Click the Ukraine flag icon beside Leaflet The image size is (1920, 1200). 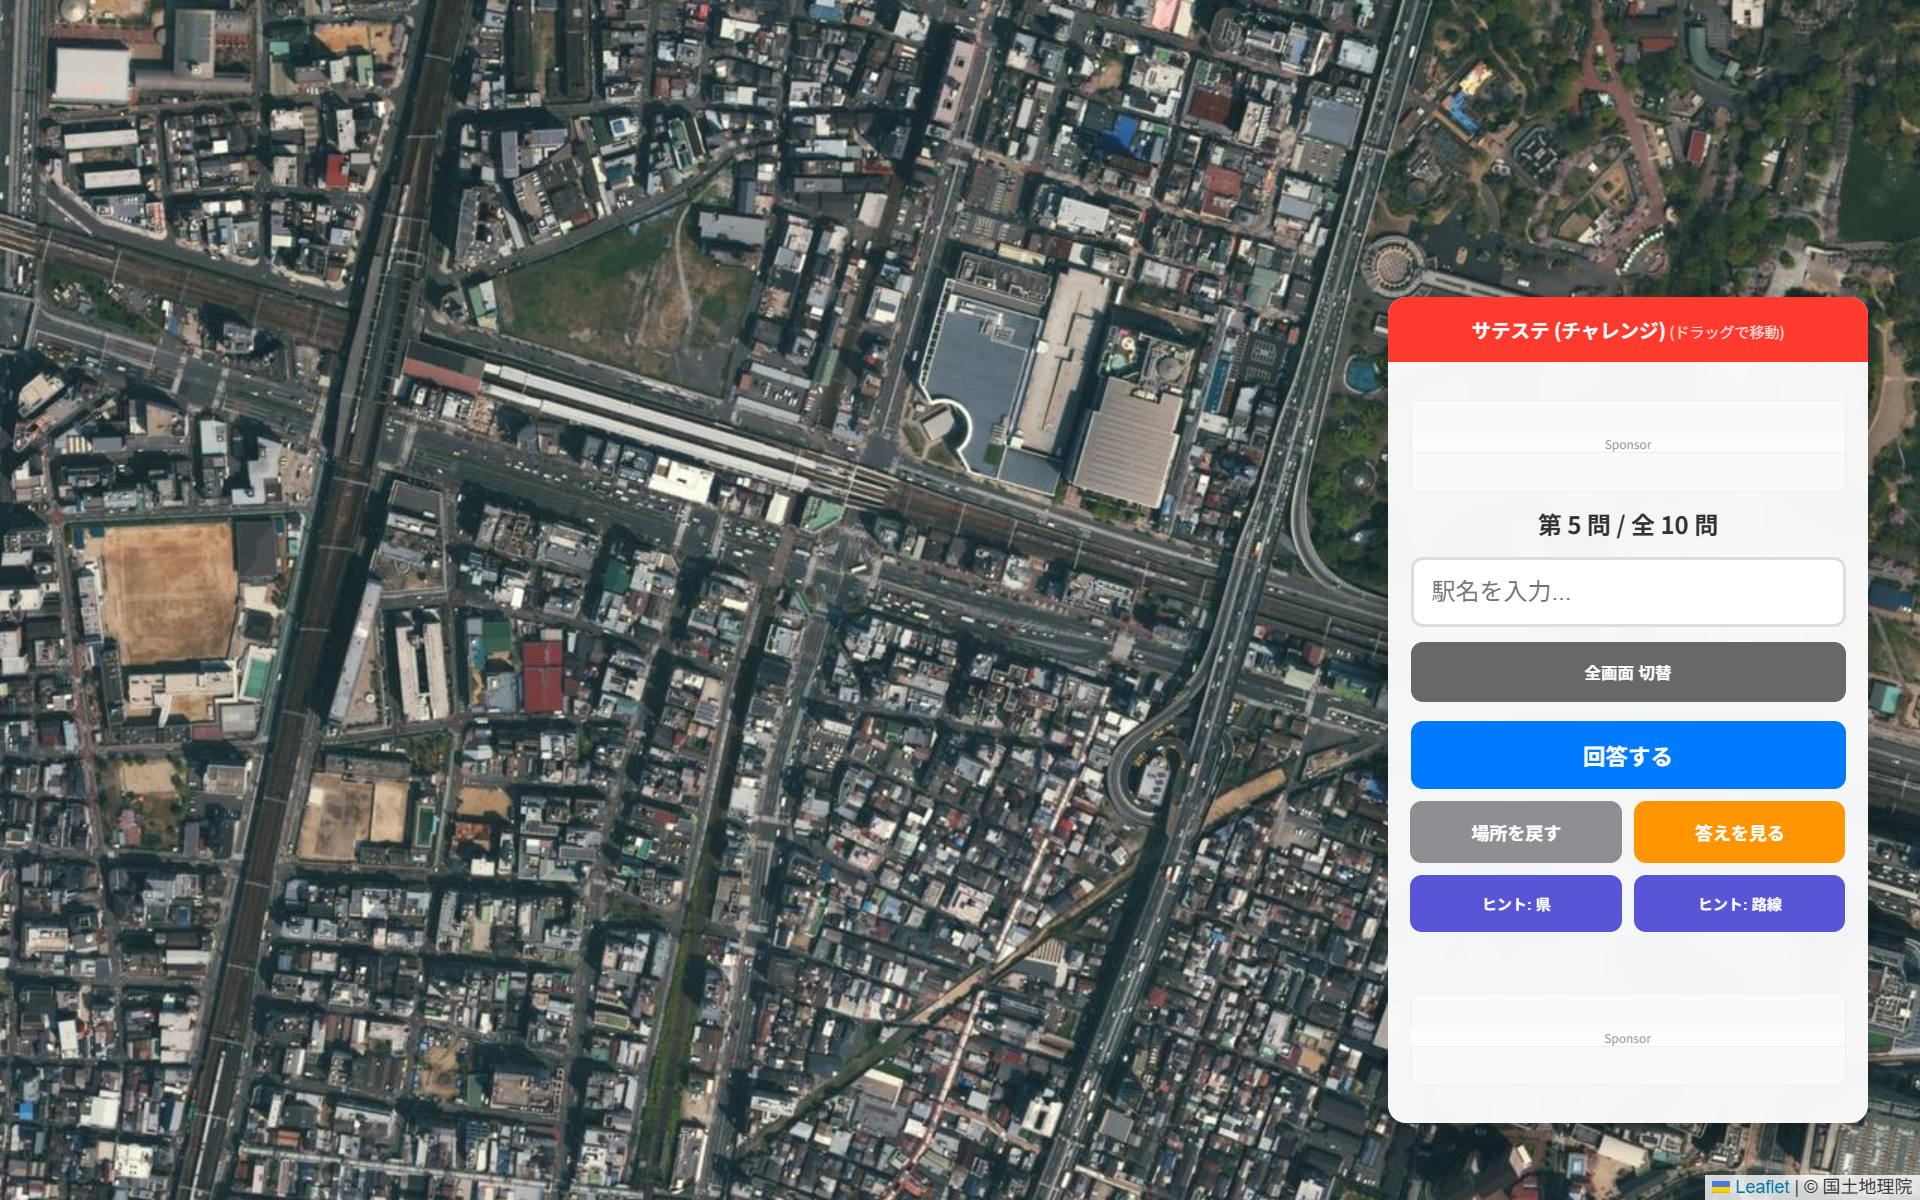tap(1721, 1187)
